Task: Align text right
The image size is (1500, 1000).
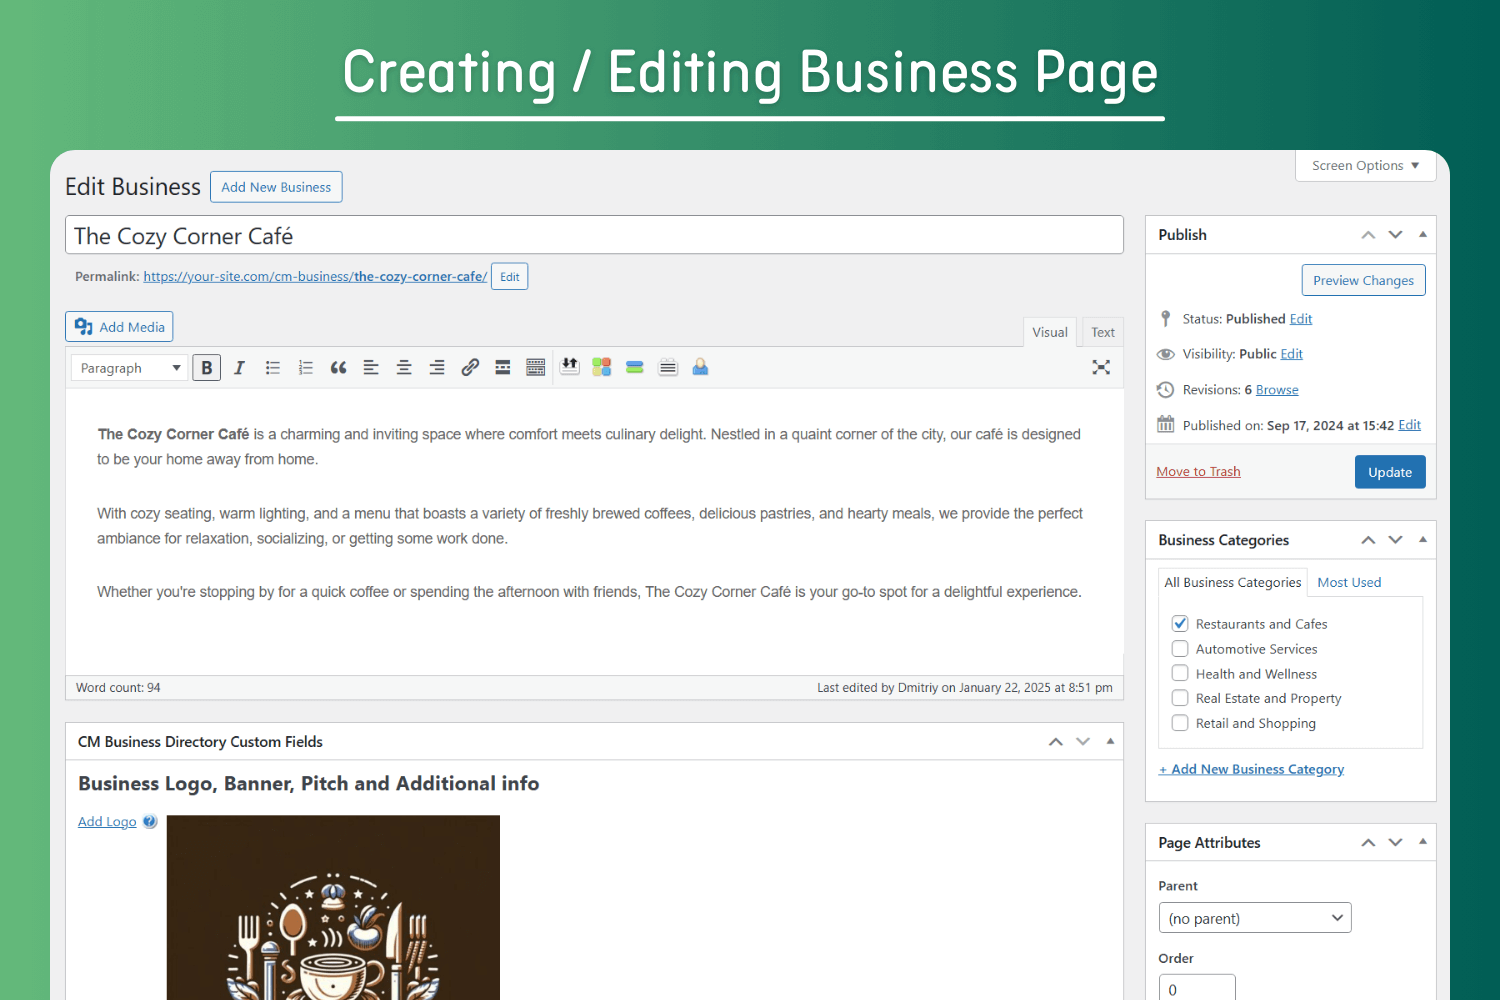Action: pos(437,368)
